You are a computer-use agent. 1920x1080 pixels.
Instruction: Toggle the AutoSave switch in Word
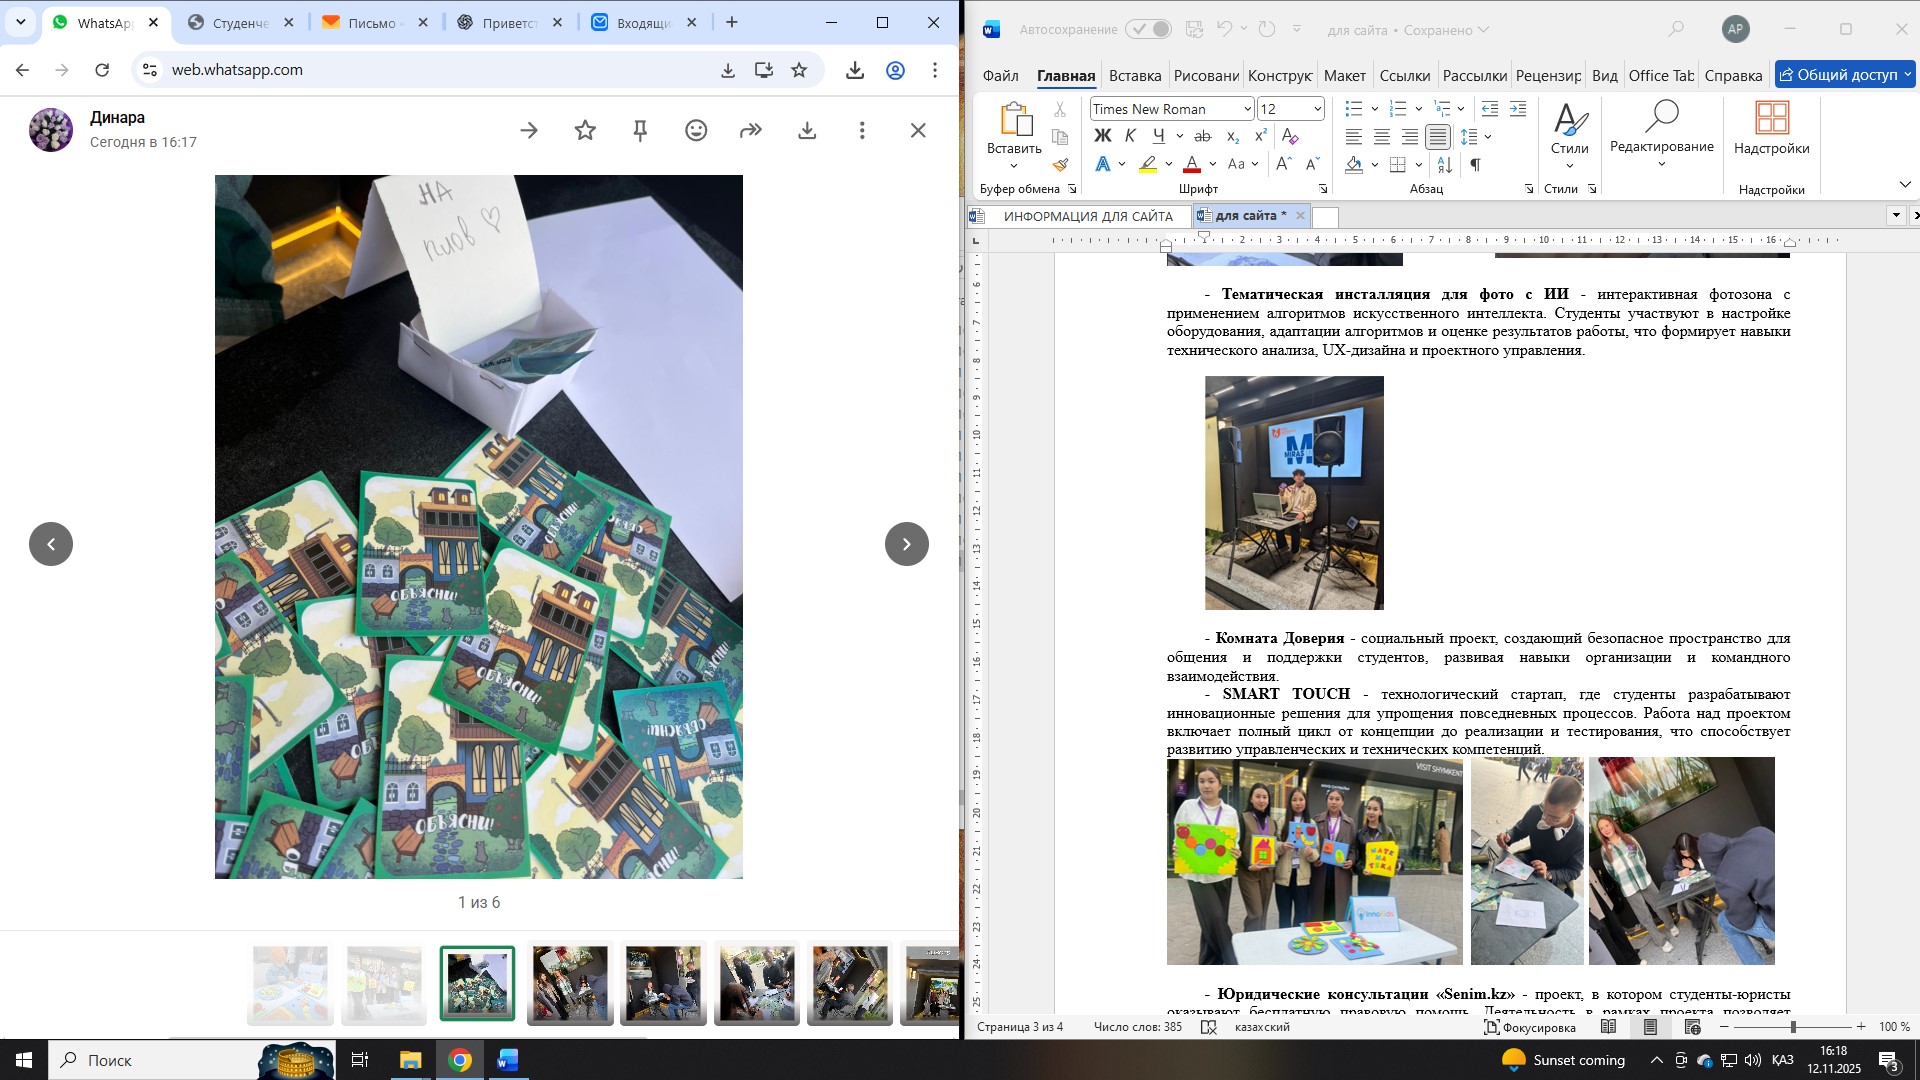pos(1148,30)
